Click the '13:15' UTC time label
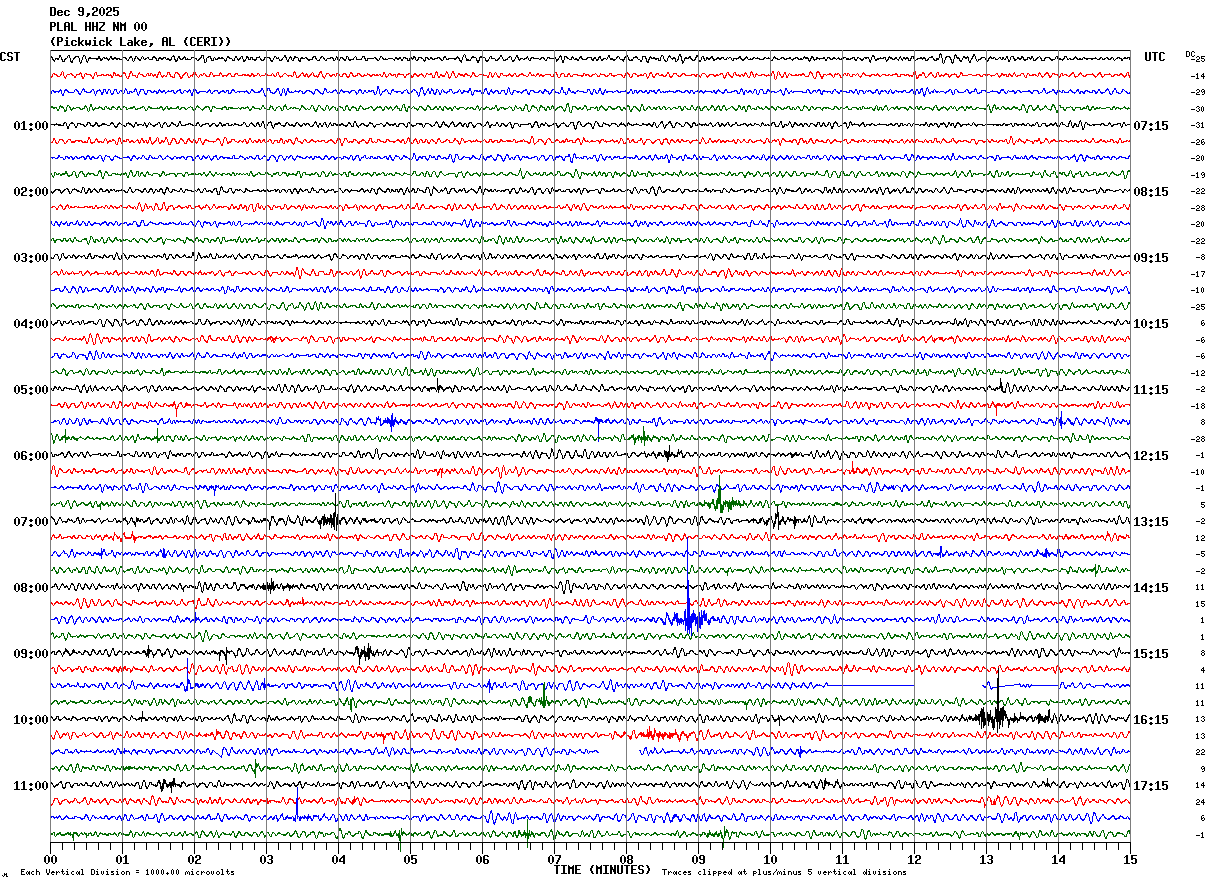The height and width of the screenshot is (886, 1210). point(1152,522)
